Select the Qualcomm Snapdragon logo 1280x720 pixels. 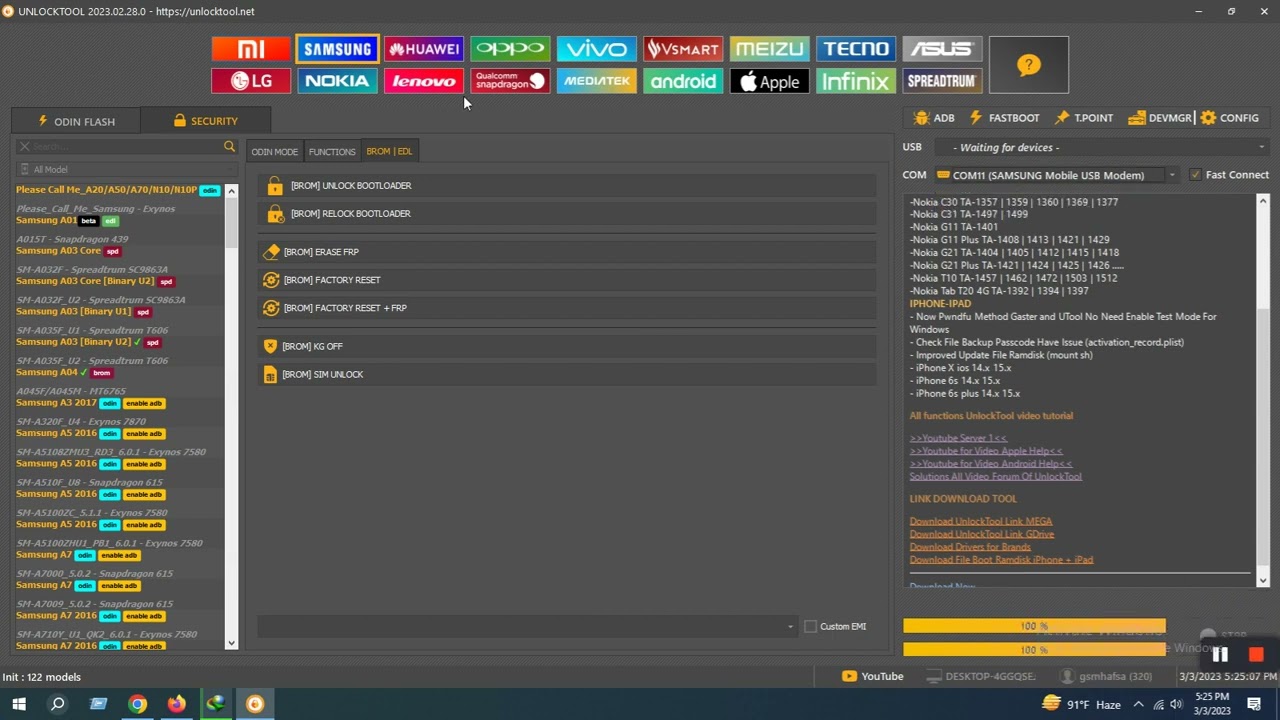[510, 81]
